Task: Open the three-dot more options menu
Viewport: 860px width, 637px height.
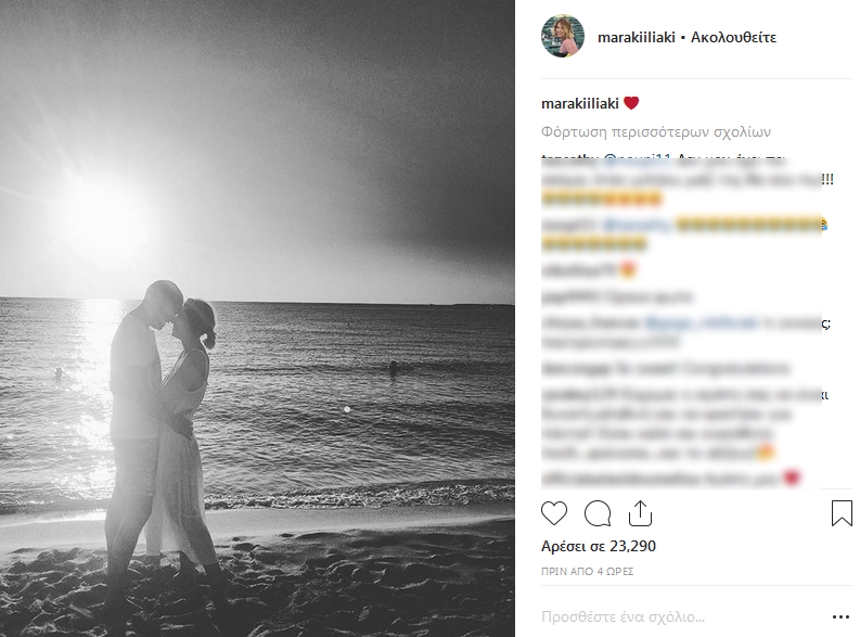Action: [841, 617]
